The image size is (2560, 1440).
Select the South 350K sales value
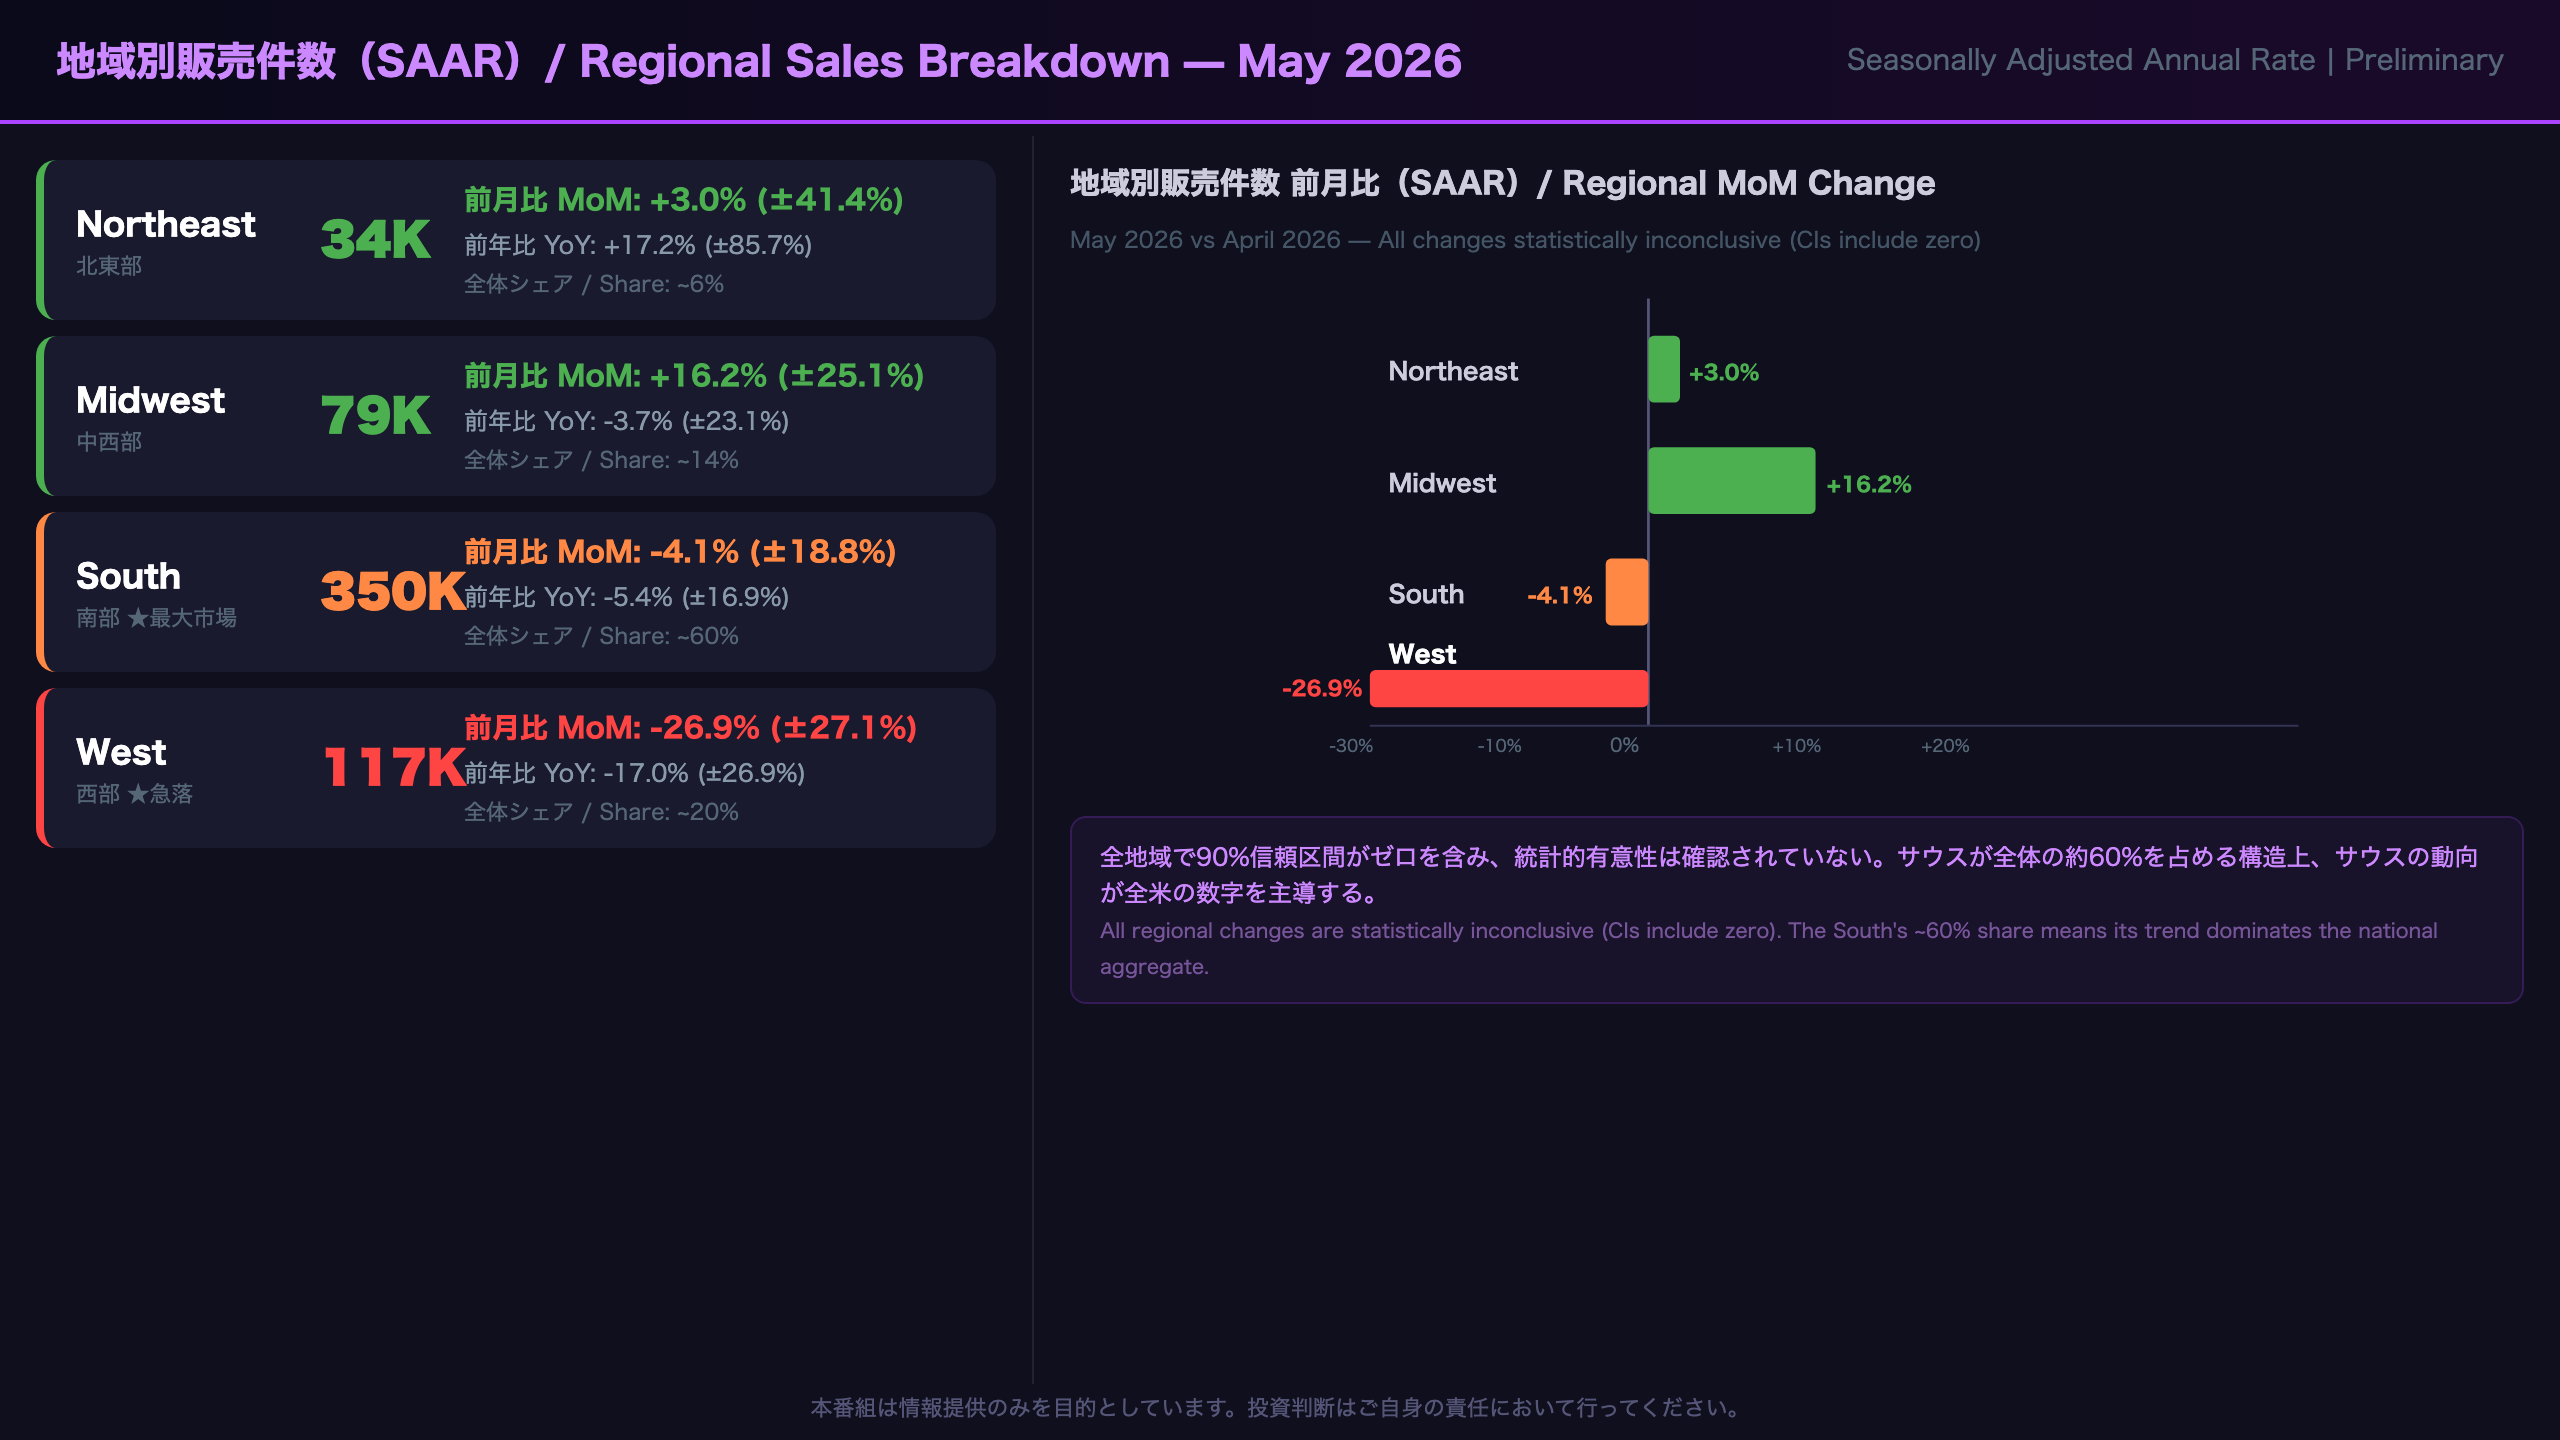tap(393, 592)
